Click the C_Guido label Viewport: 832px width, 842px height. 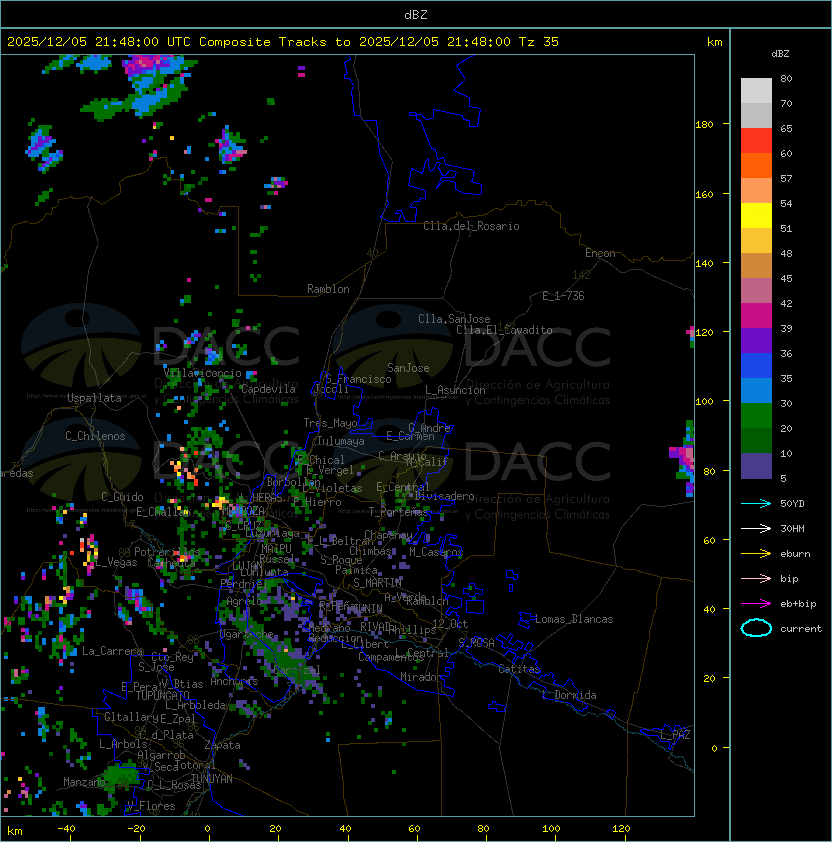click(122, 497)
